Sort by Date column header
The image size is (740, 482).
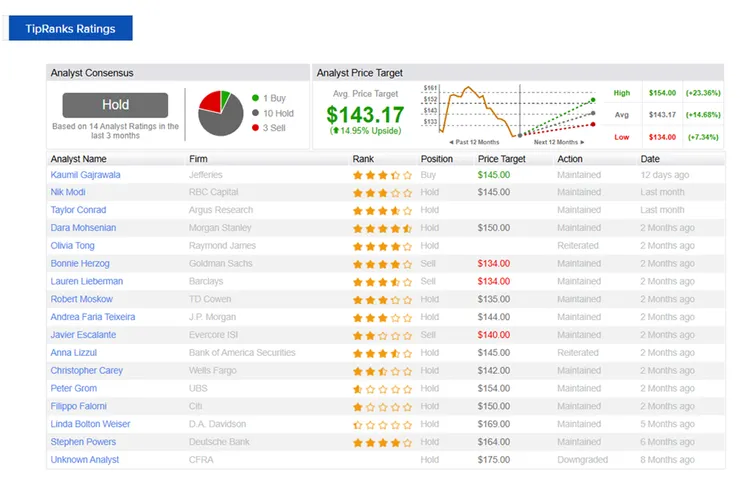point(650,159)
